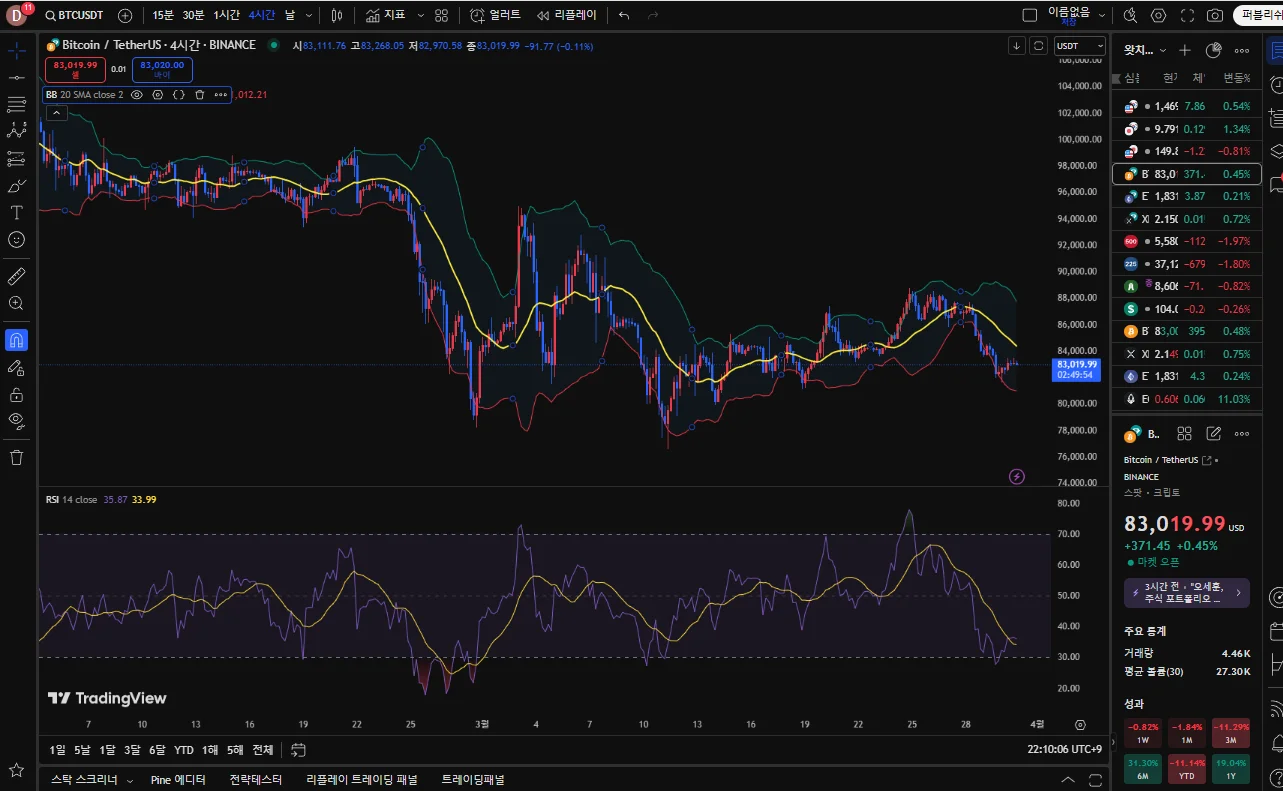The image size is (1283, 791).
Task: Open the Fibonacci retracement tools
Action: [17, 104]
